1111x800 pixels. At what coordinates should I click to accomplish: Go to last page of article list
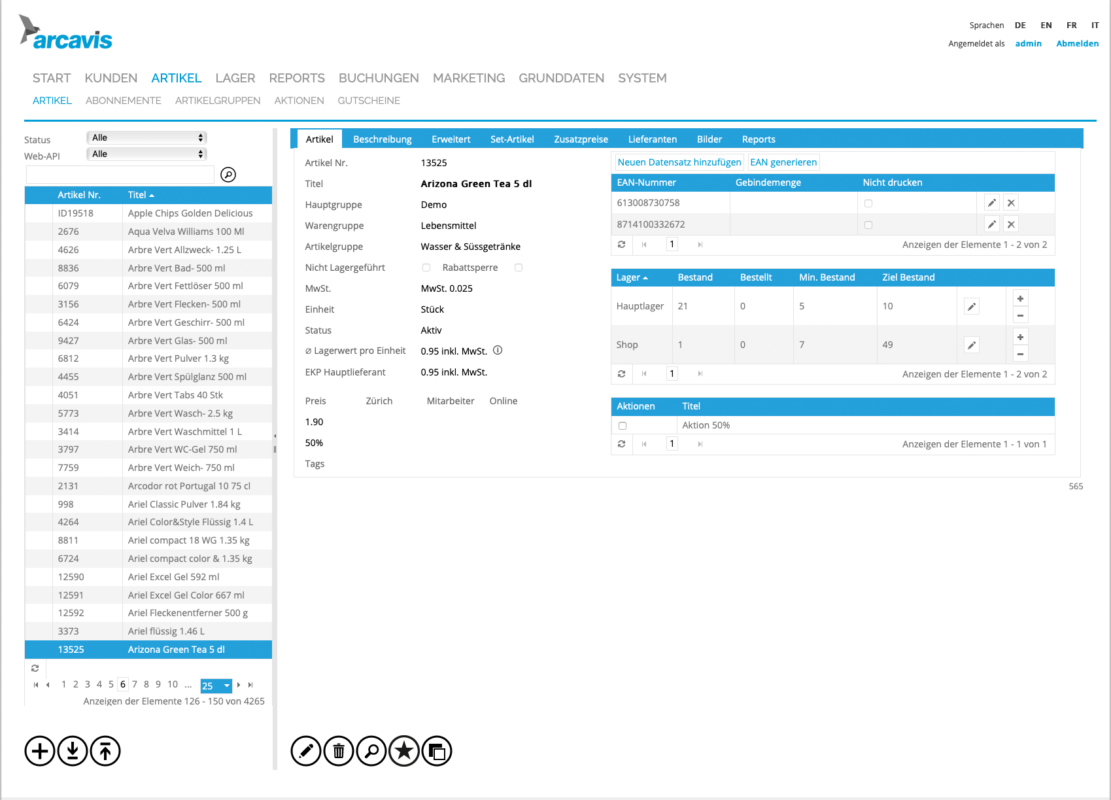point(250,684)
